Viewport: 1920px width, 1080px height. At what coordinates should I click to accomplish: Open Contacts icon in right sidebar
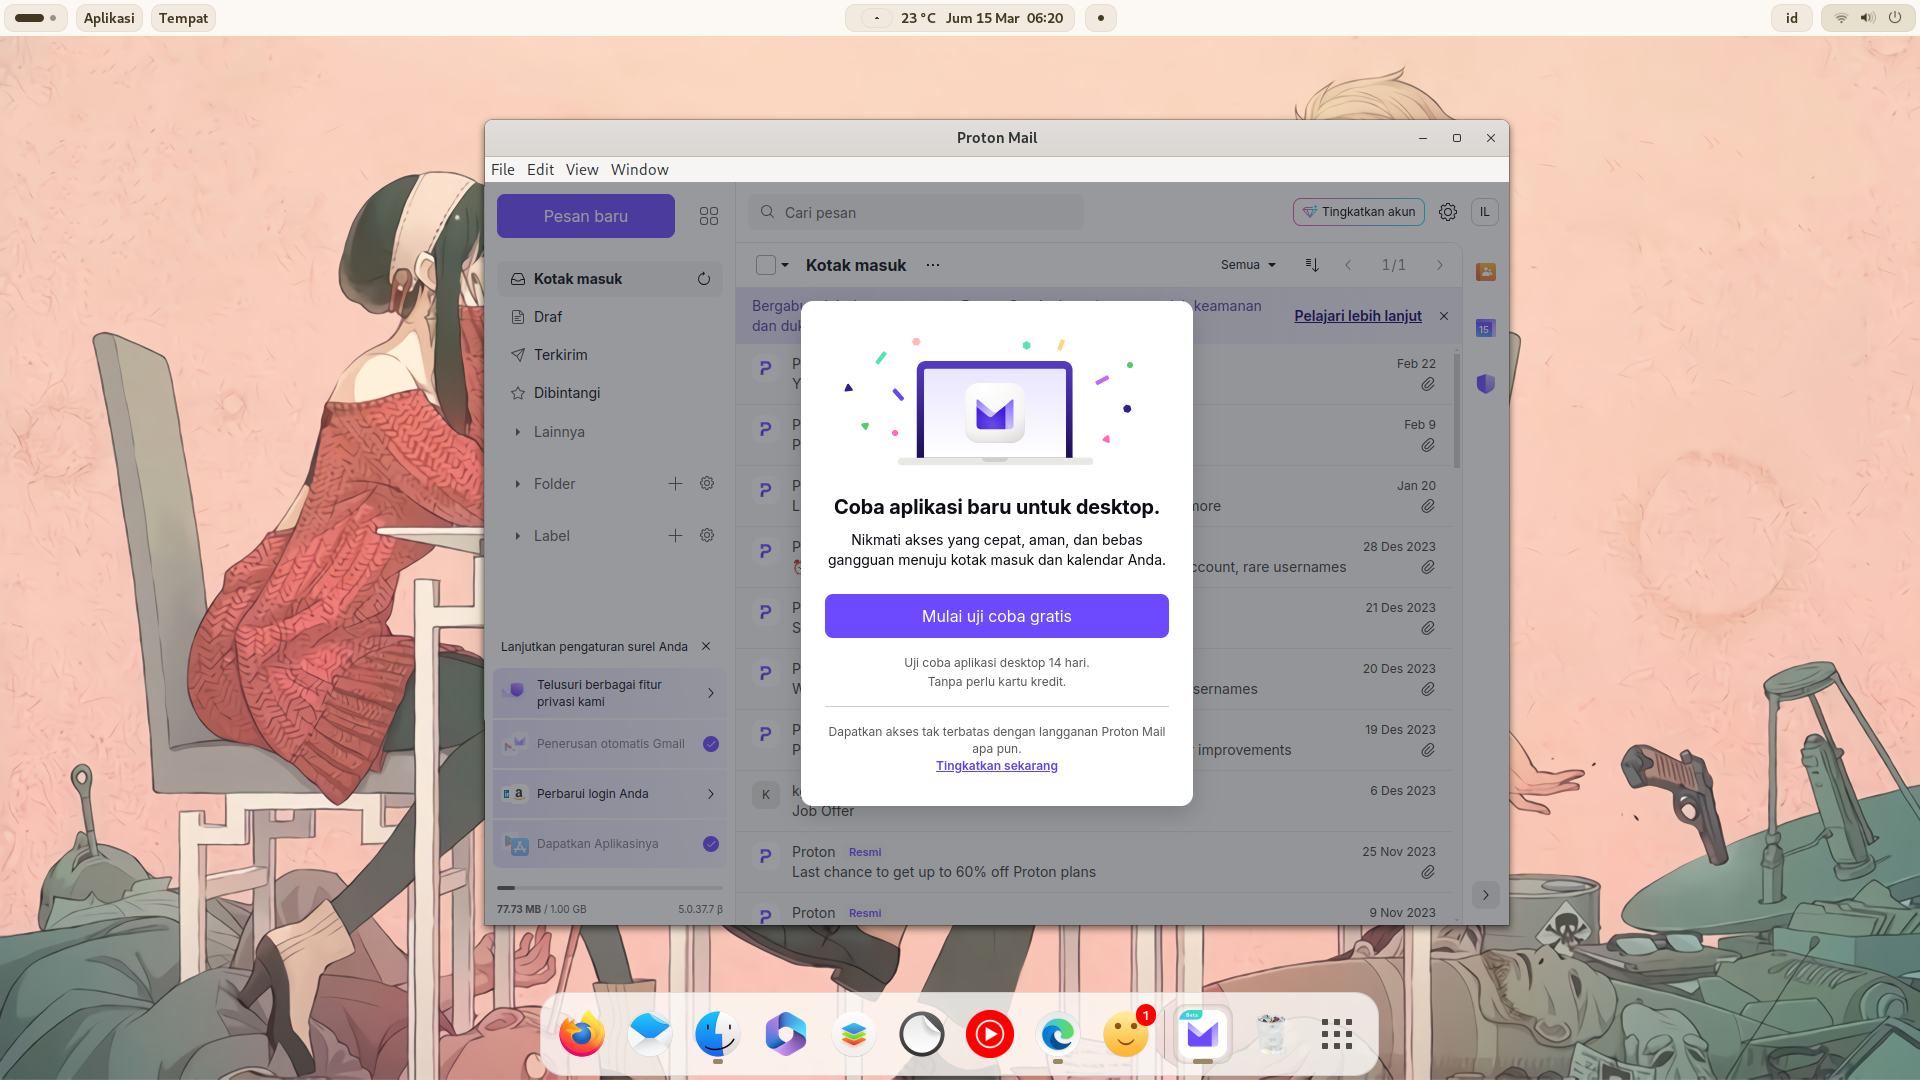click(x=1485, y=272)
